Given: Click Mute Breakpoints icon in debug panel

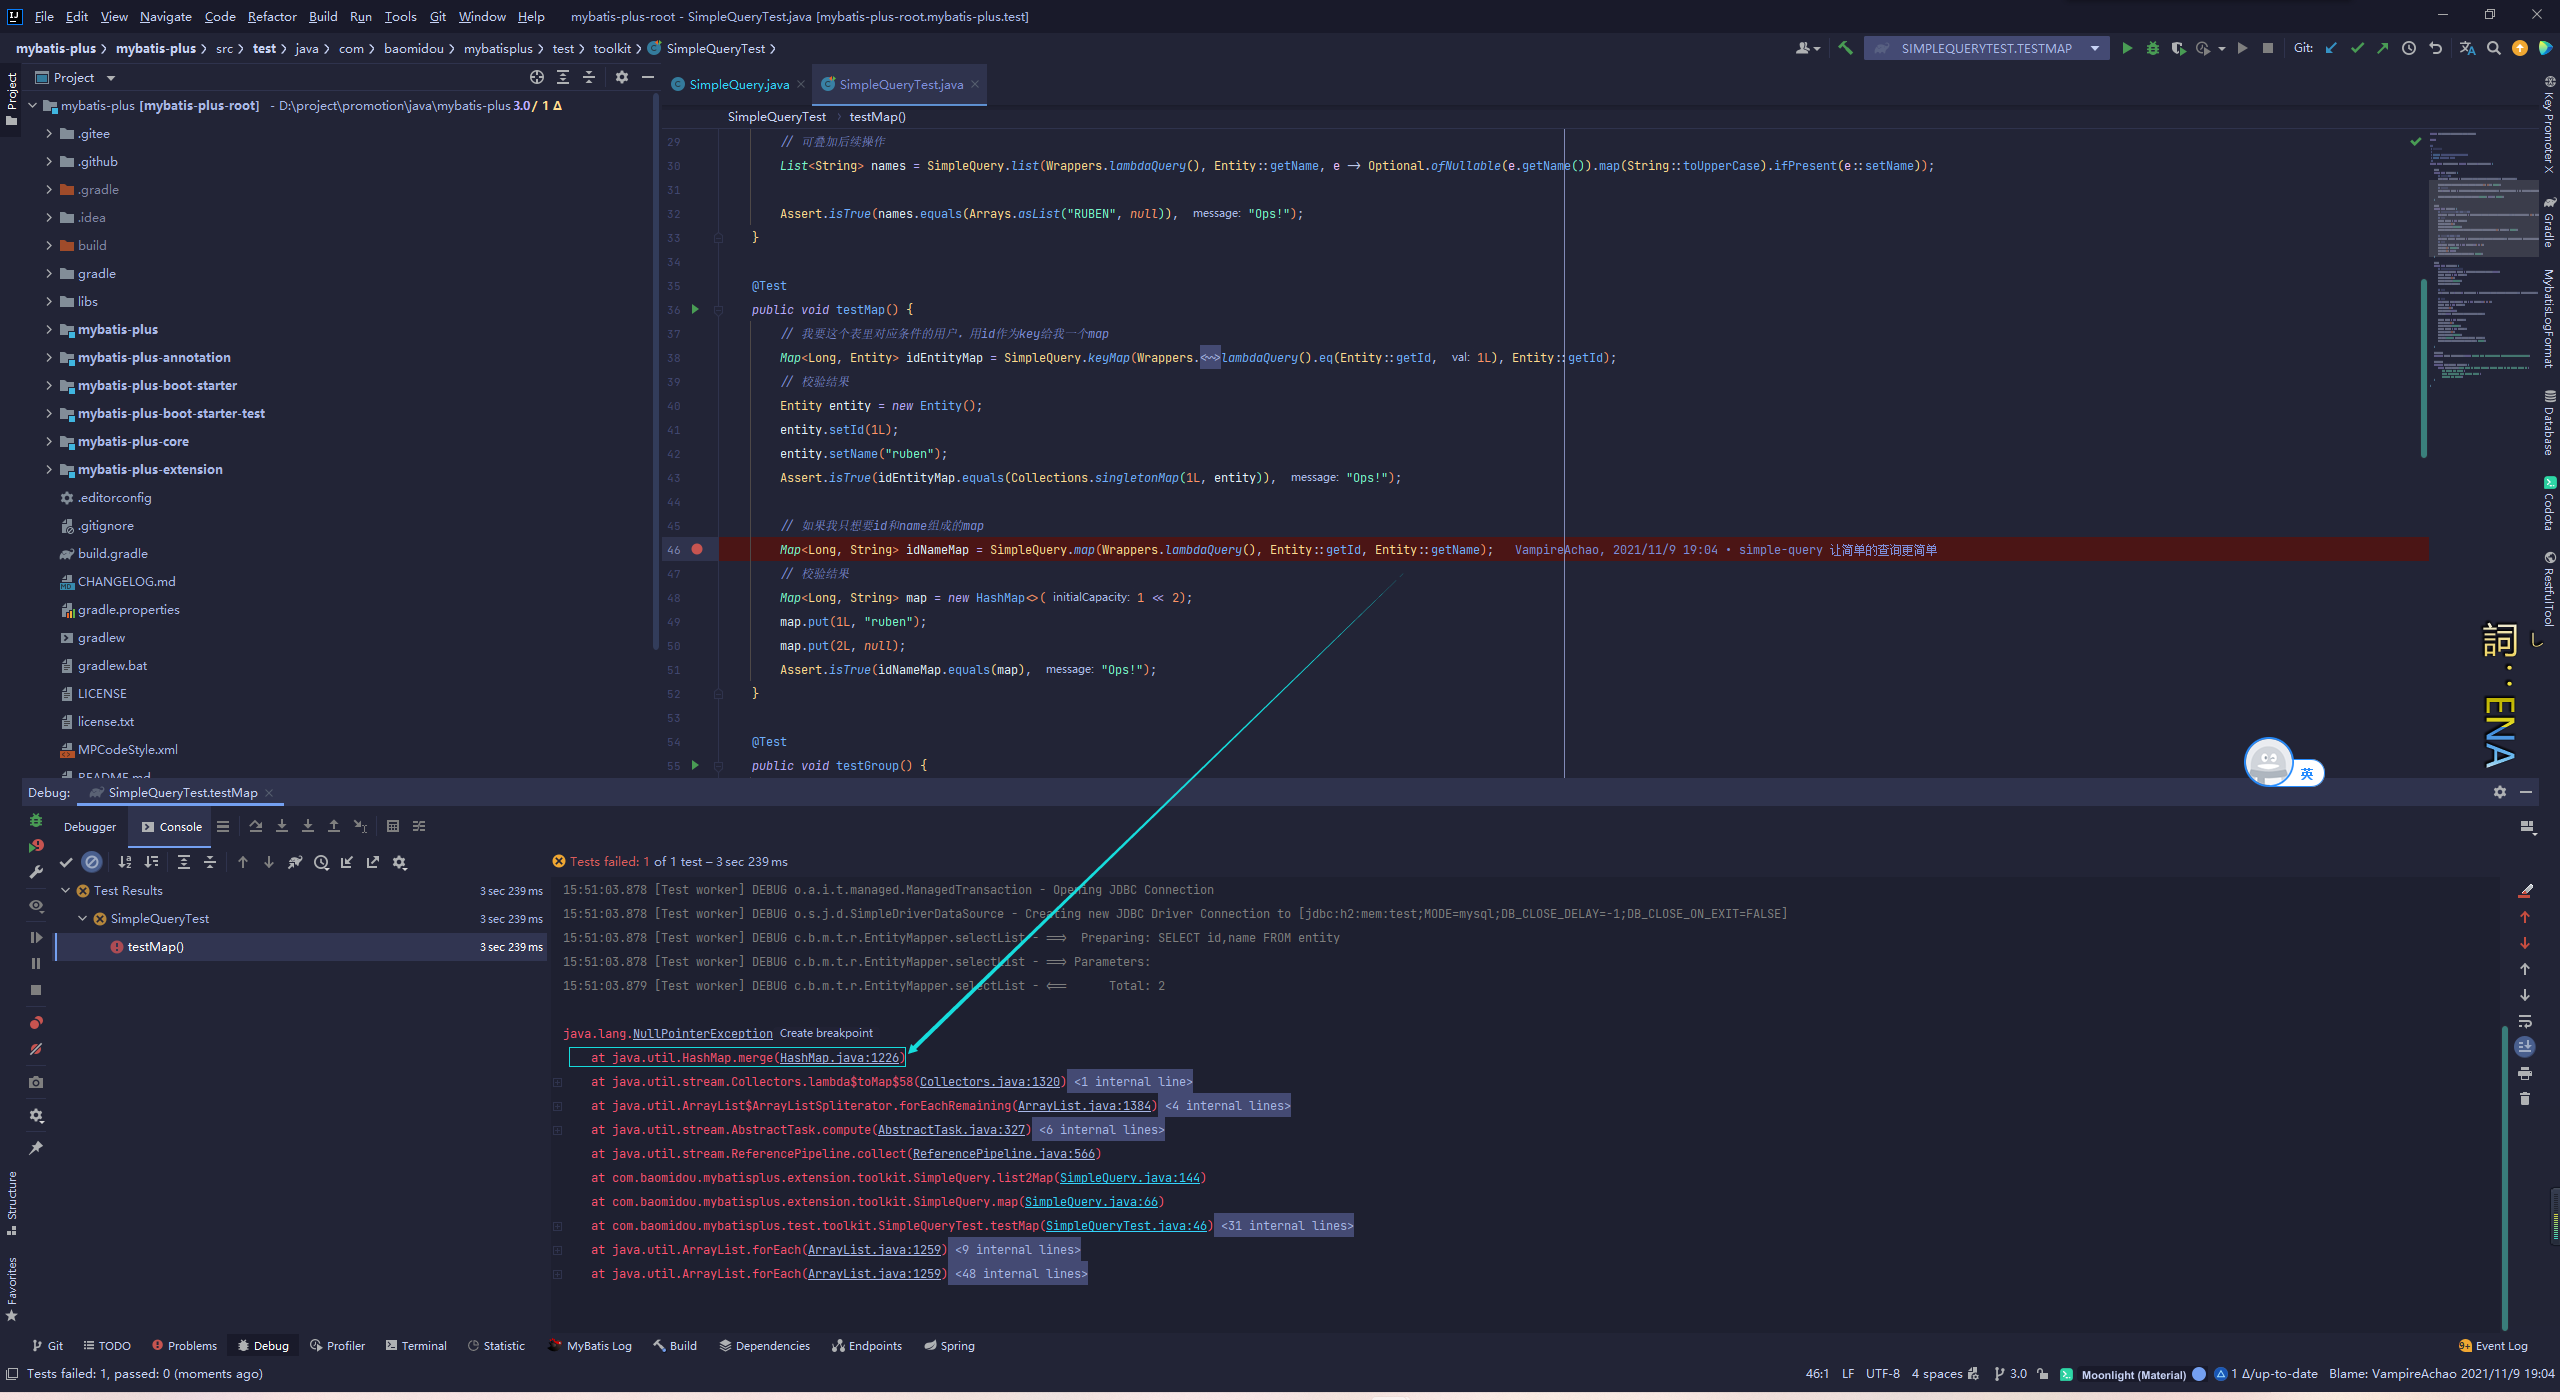Looking at the screenshot, I should 36,1049.
